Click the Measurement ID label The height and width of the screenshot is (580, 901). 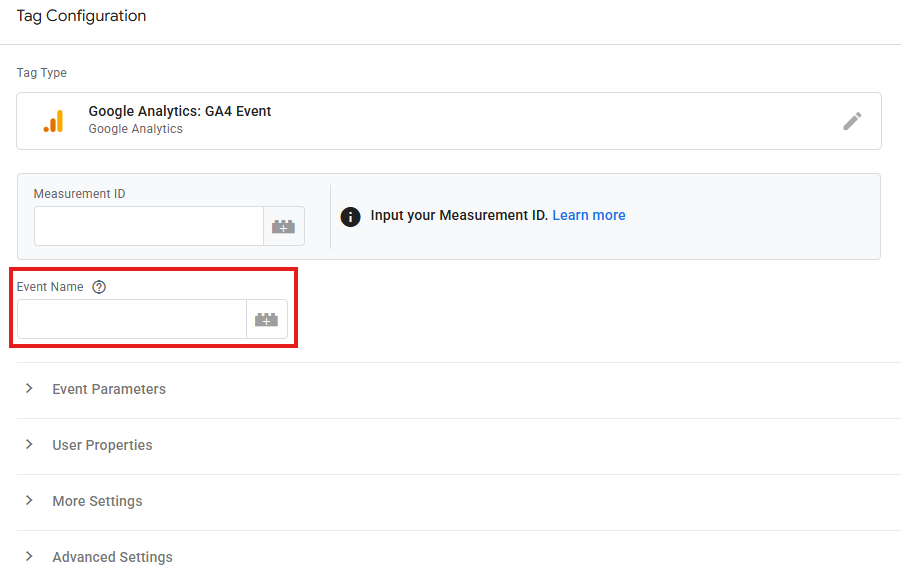[79, 194]
